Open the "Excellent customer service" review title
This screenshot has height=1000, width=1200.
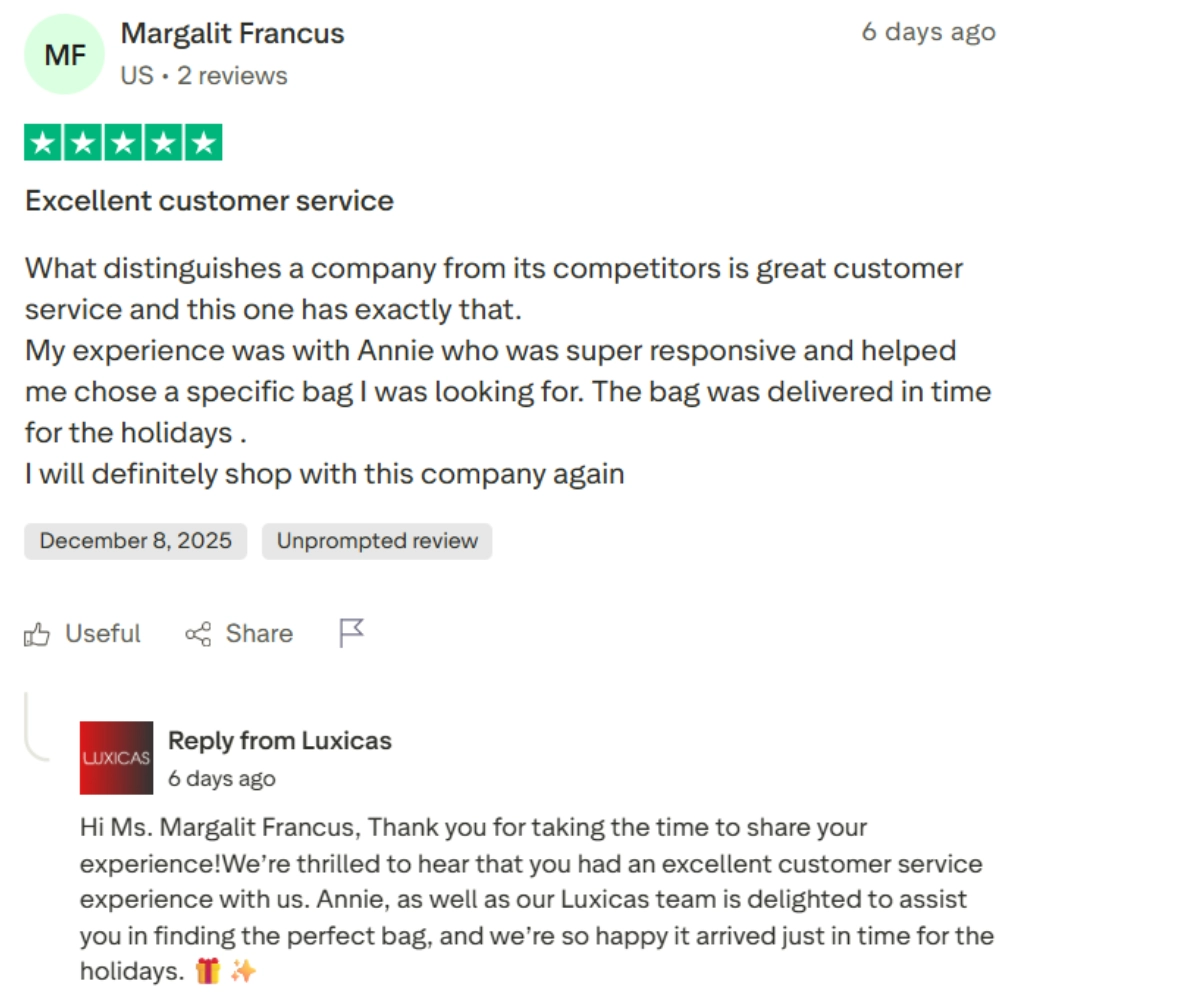[x=209, y=201]
